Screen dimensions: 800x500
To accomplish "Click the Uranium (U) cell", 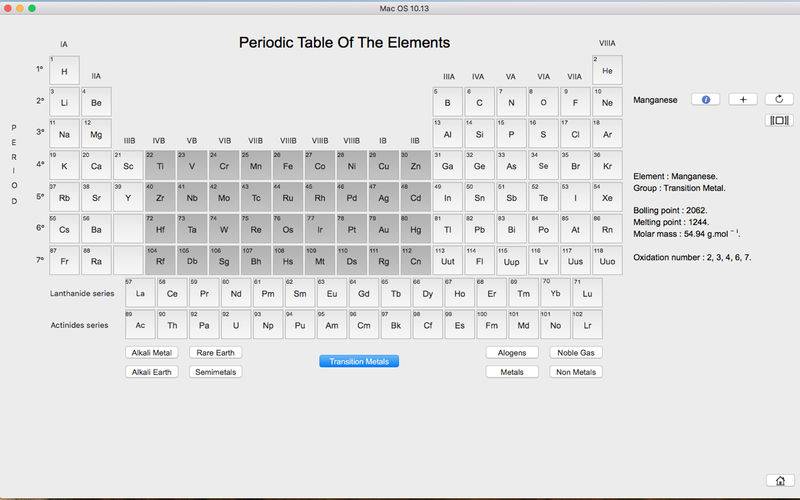I will click(236, 324).
